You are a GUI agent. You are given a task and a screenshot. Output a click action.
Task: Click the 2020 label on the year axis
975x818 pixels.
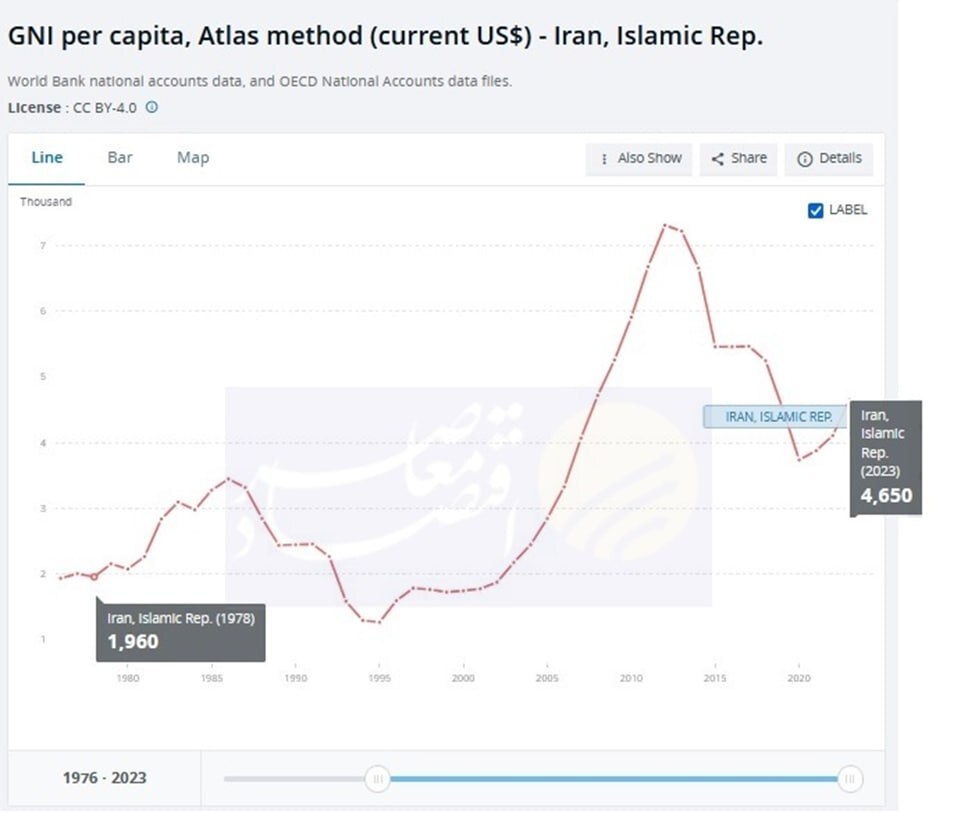click(798, 678)
